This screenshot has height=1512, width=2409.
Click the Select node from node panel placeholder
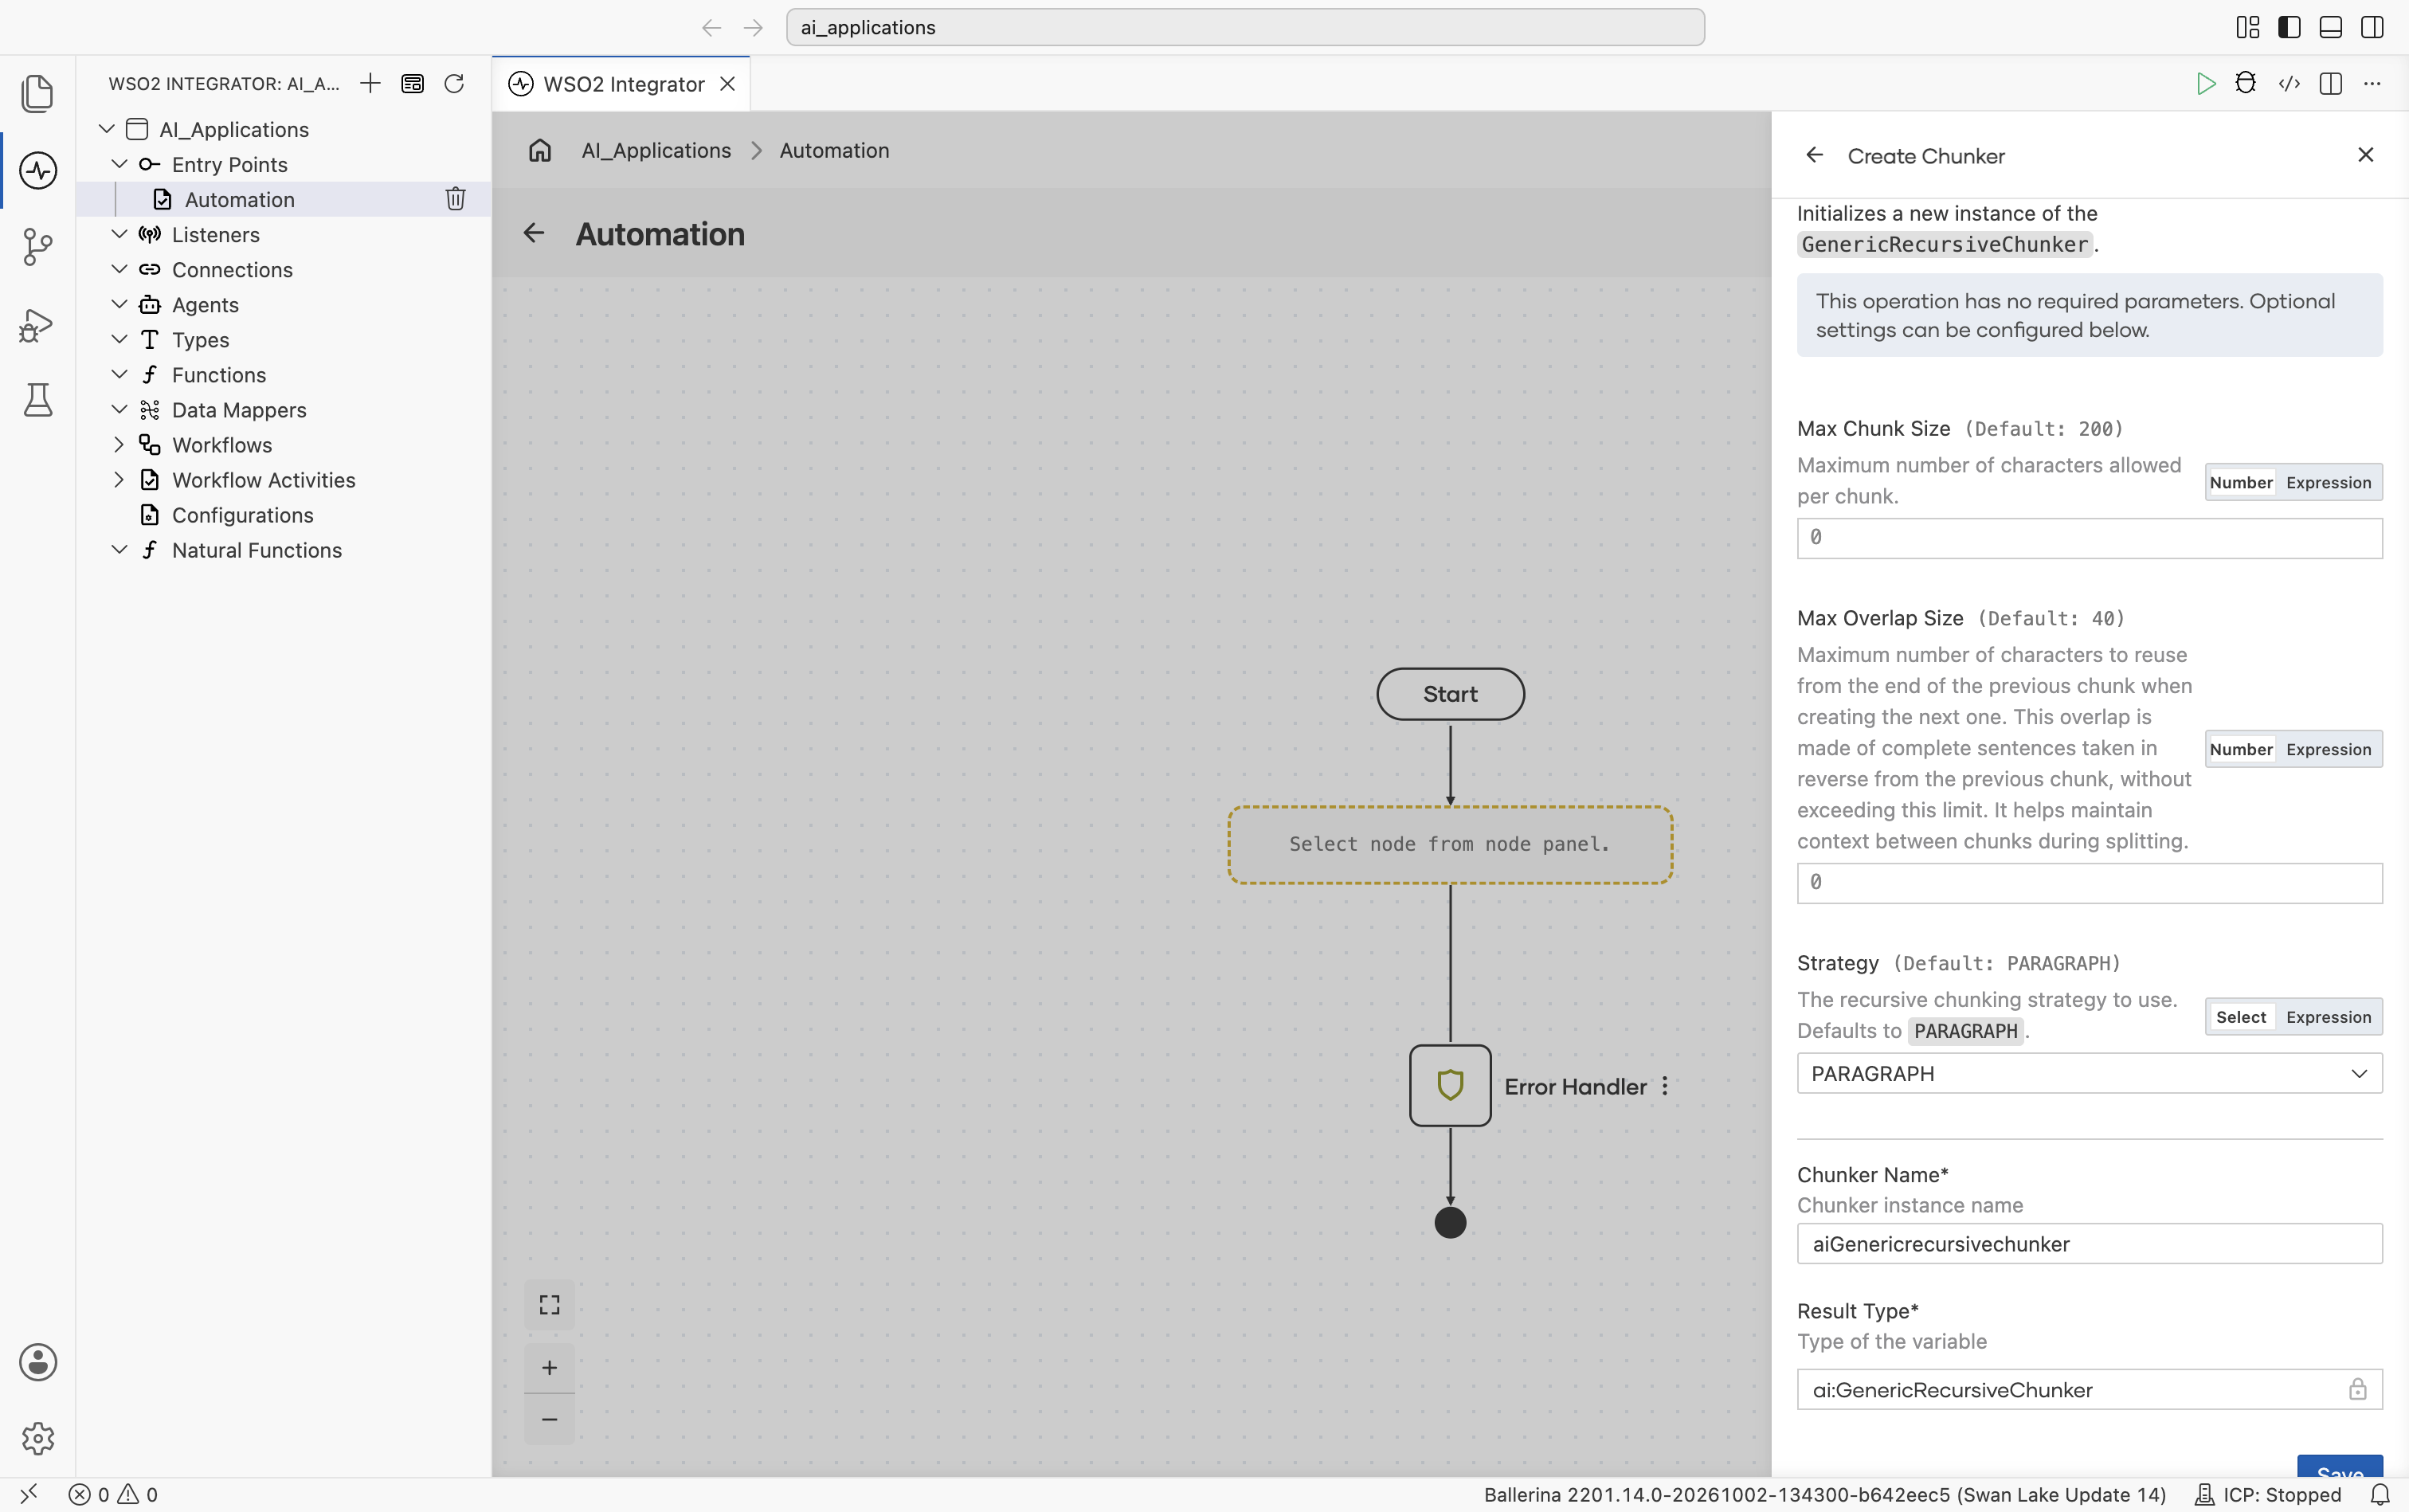1450,844
